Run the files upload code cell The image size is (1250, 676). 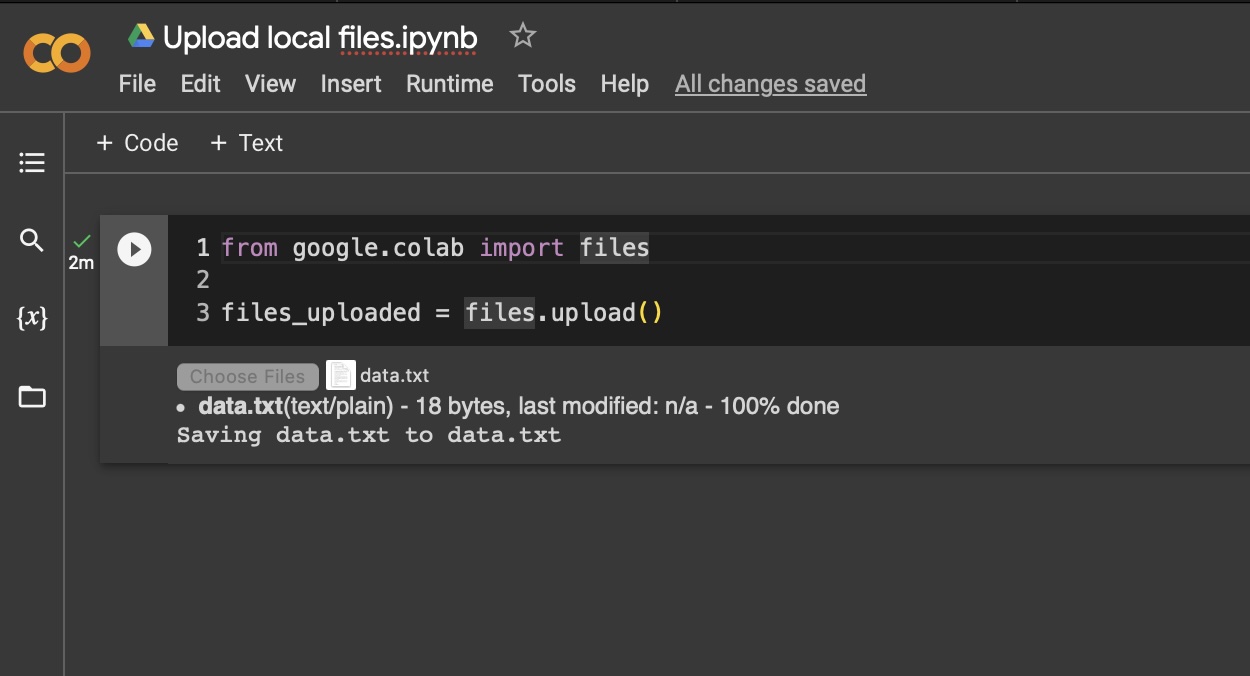click(134, 249)
